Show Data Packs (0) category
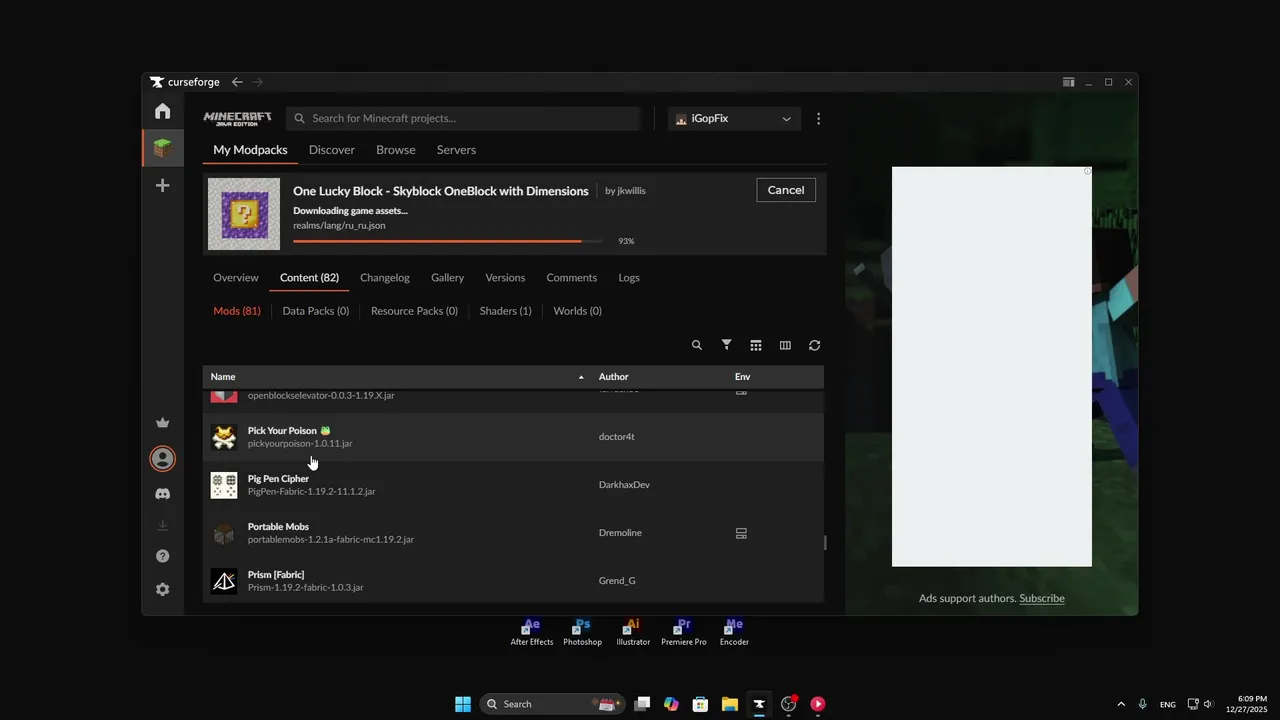 tap(316, 311)
